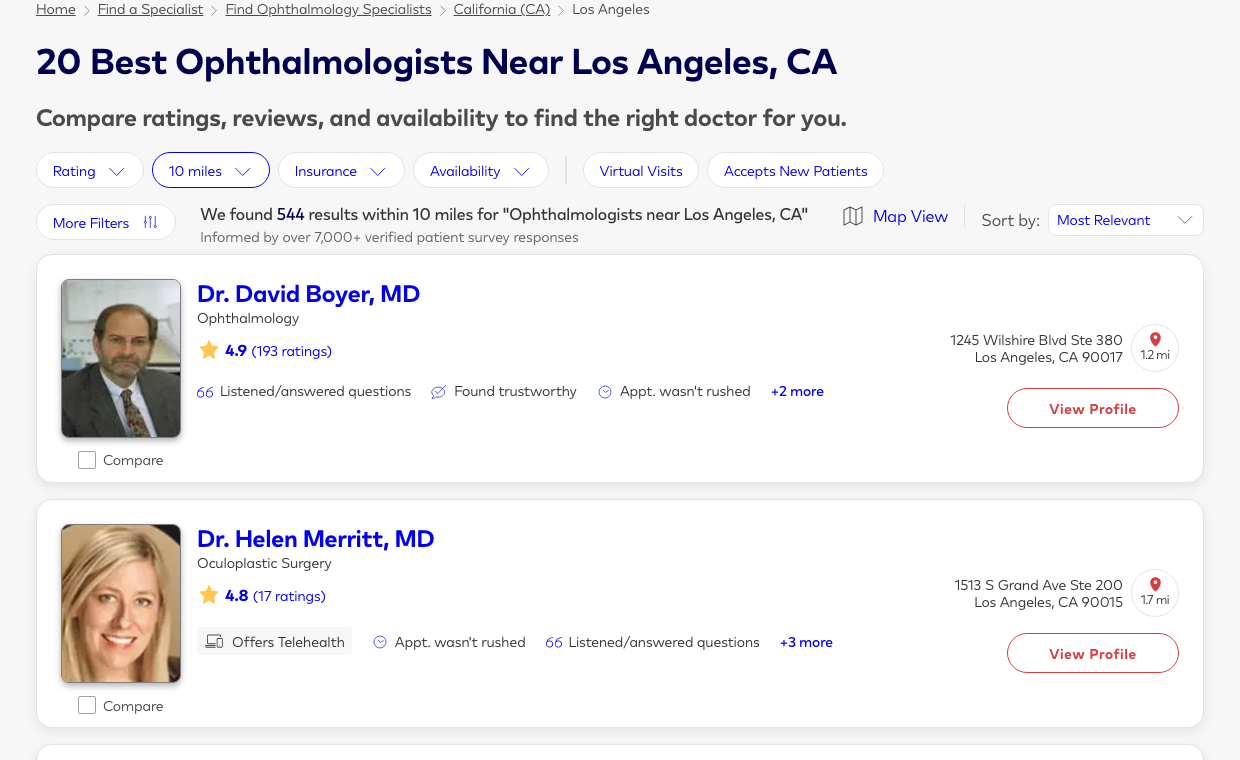1240x760 pixels.
Task: Click address 1245 Wilshire Blvd Ste 380
Action: (1036, 340)
